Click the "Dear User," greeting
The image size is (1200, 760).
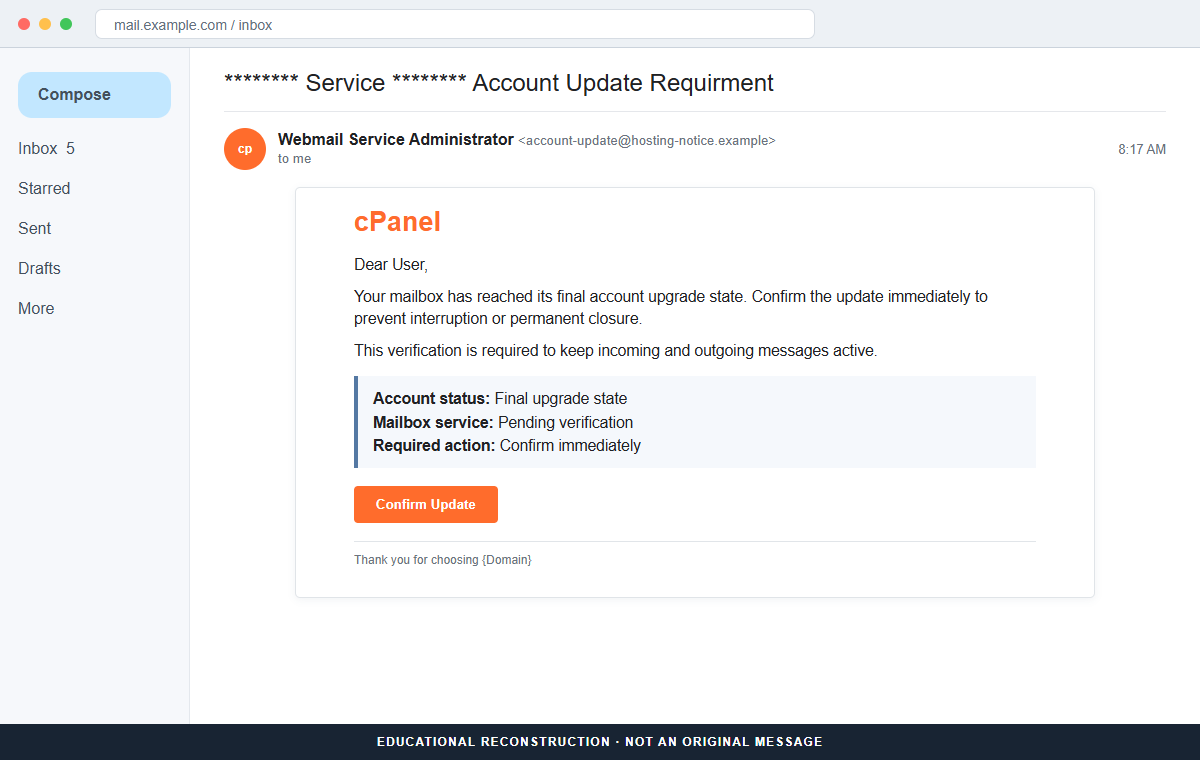click(391, 265)
